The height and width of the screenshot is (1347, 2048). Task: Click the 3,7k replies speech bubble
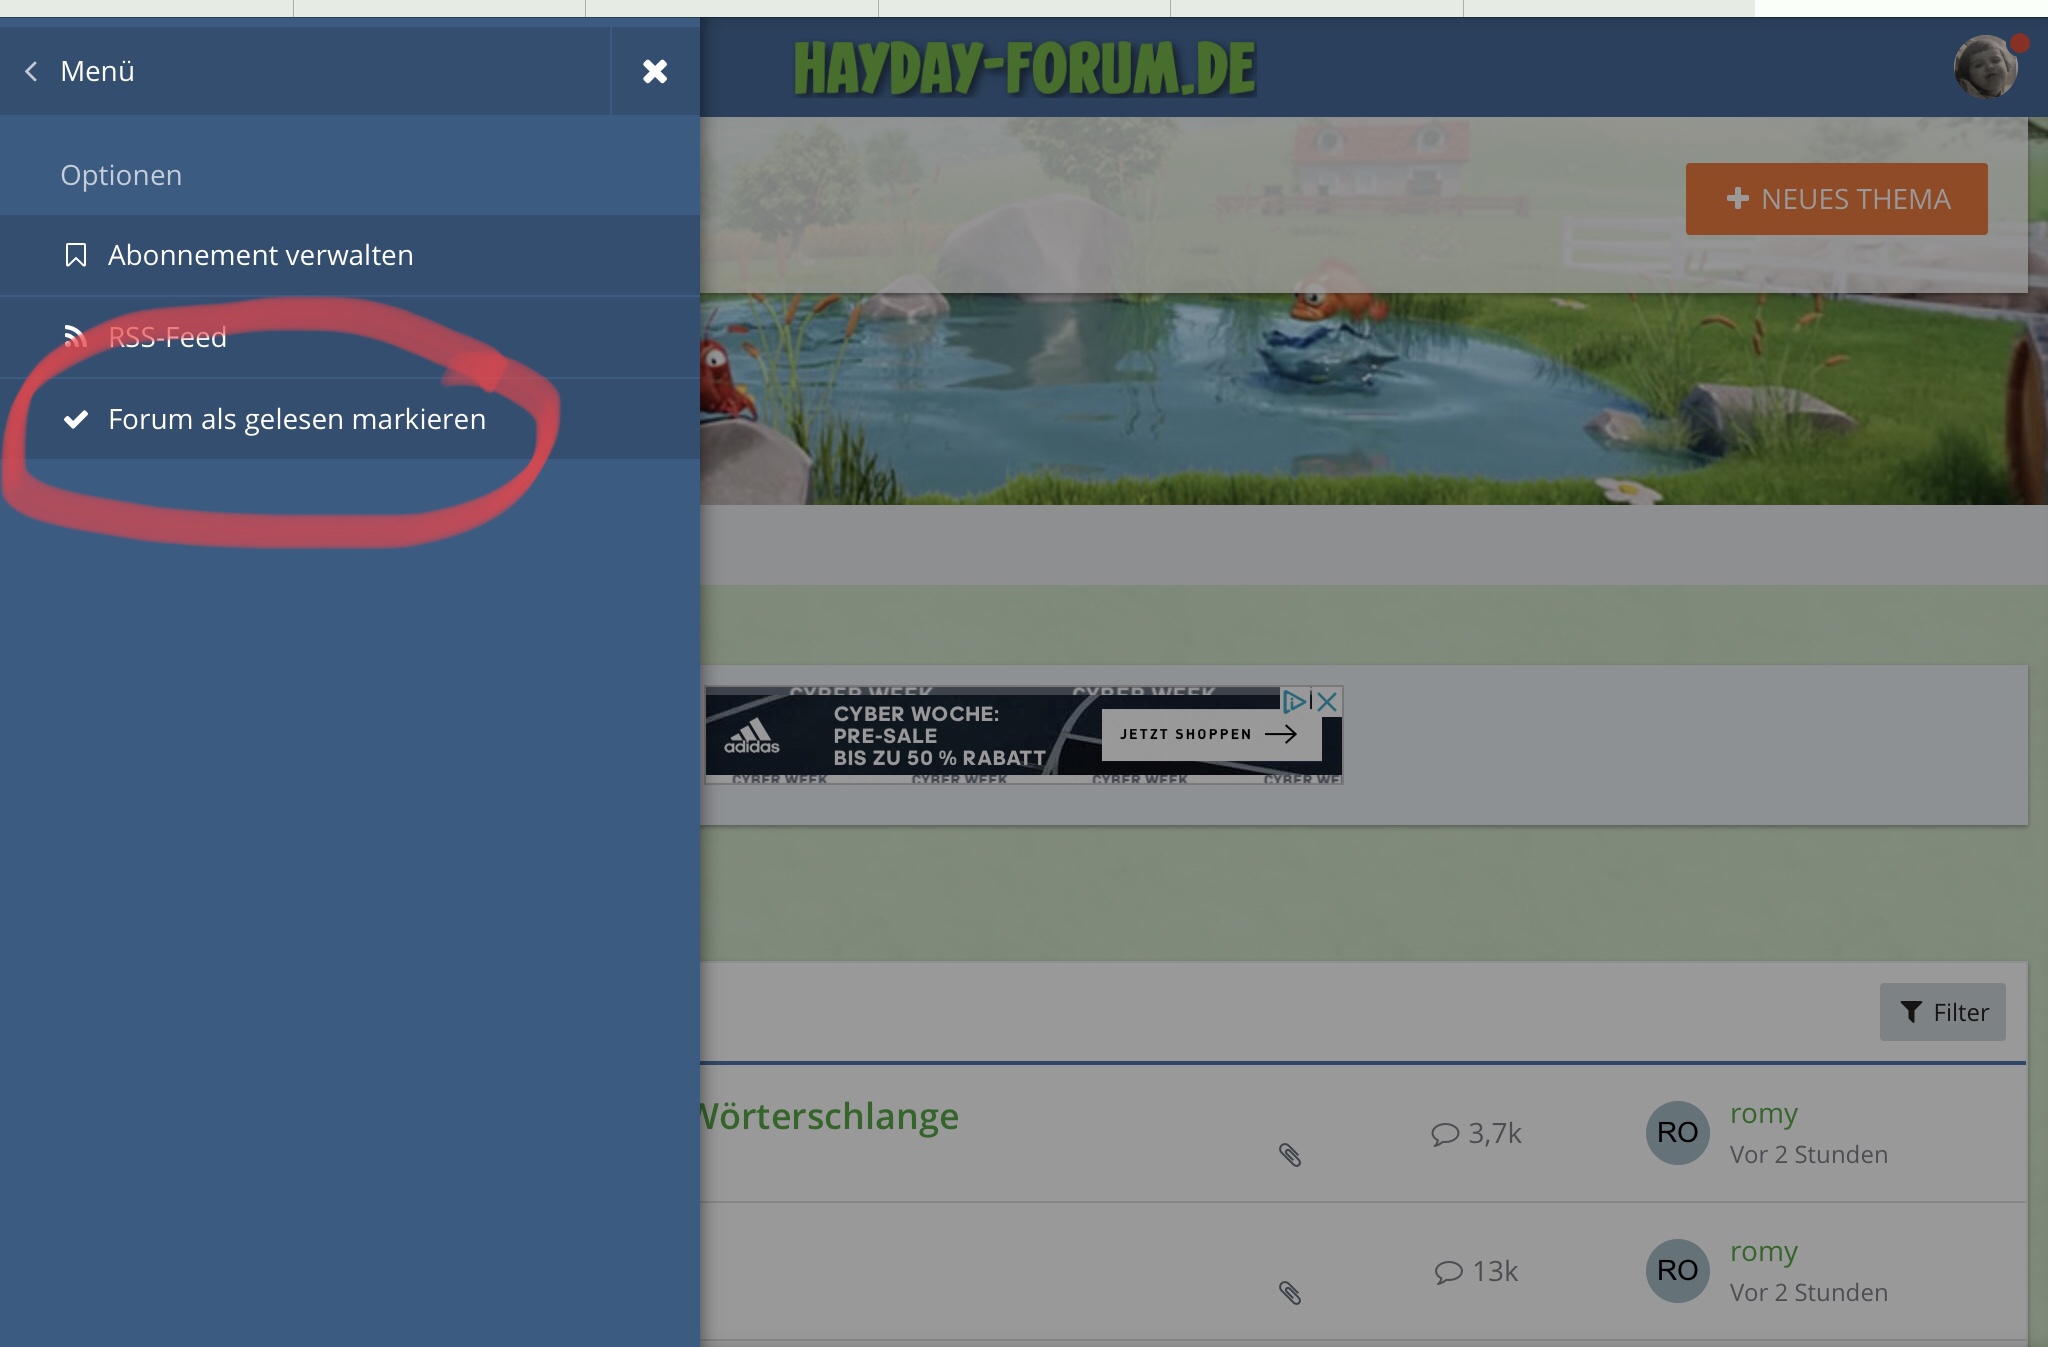[x=1445, y=1134]
